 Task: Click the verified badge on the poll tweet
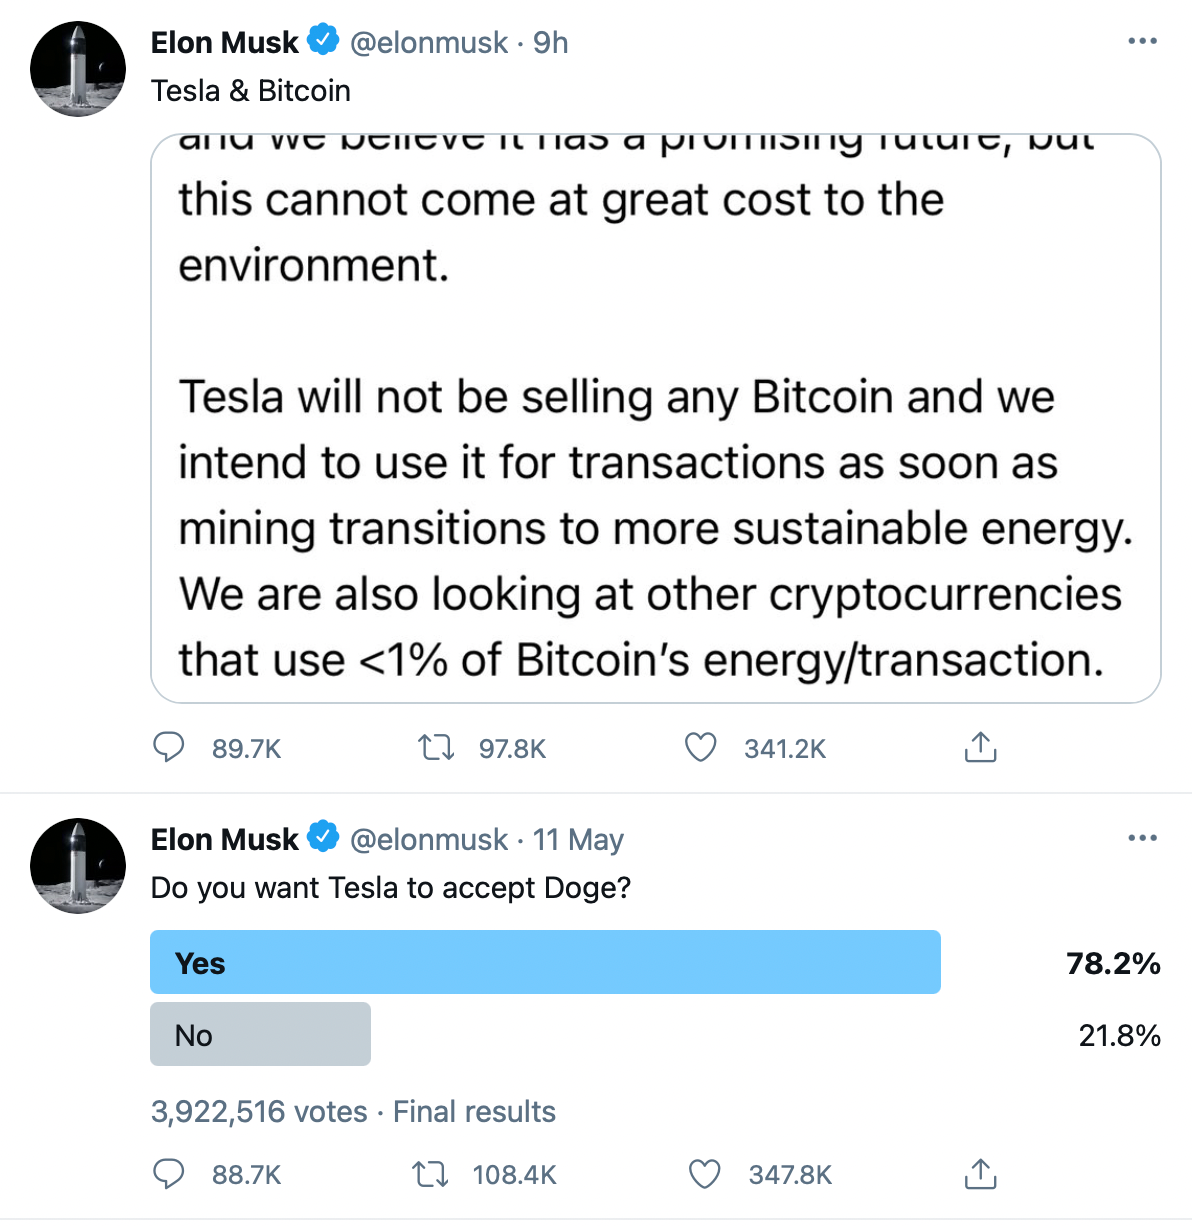click(x=323, y=837)
